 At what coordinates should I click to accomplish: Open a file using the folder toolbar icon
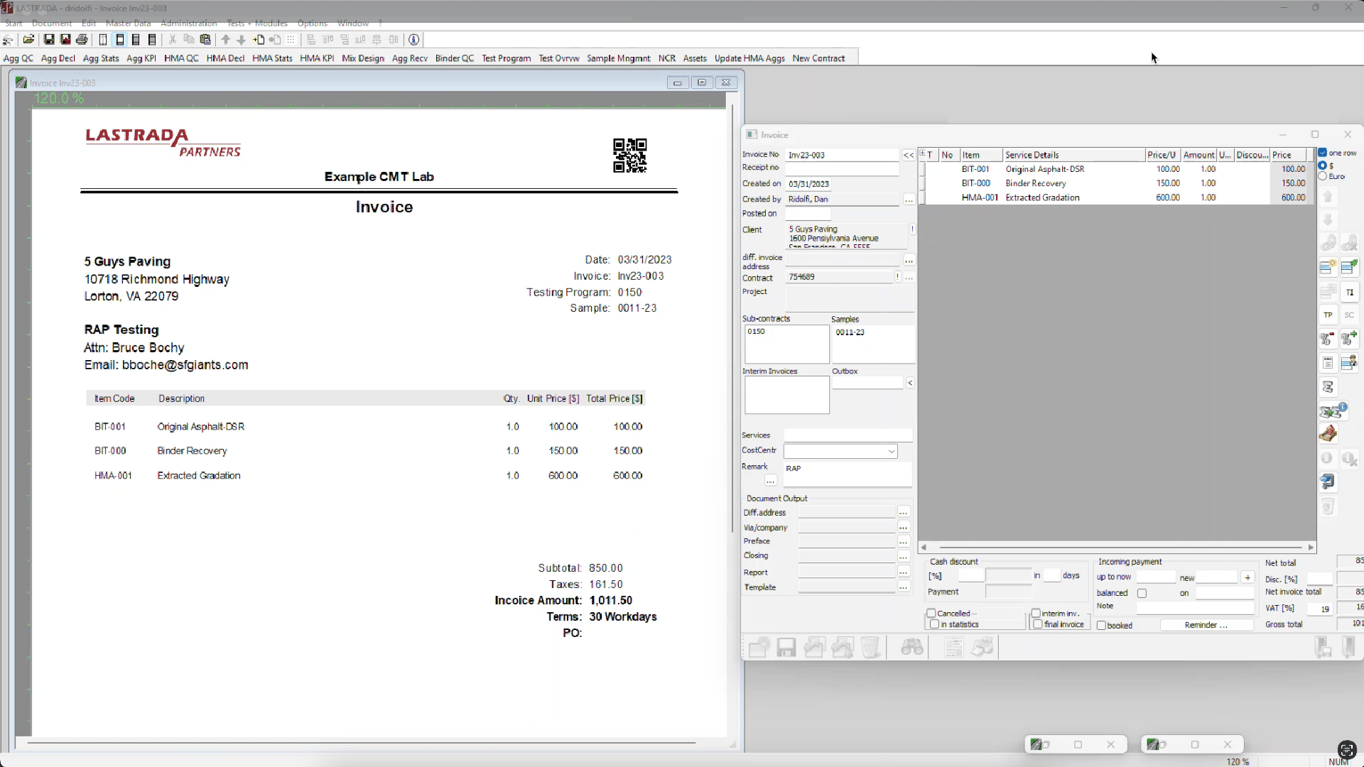(28, 39)
